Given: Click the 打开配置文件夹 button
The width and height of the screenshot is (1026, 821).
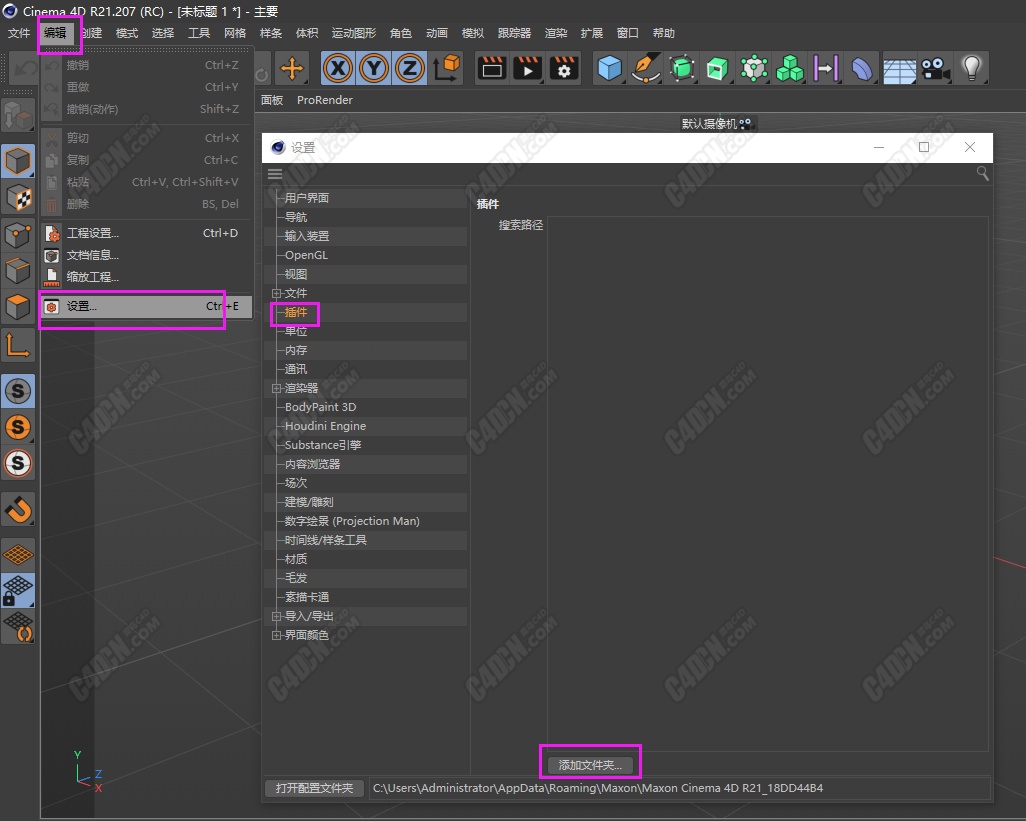Looking at the screenshot, I should click(x=315, y=788).
